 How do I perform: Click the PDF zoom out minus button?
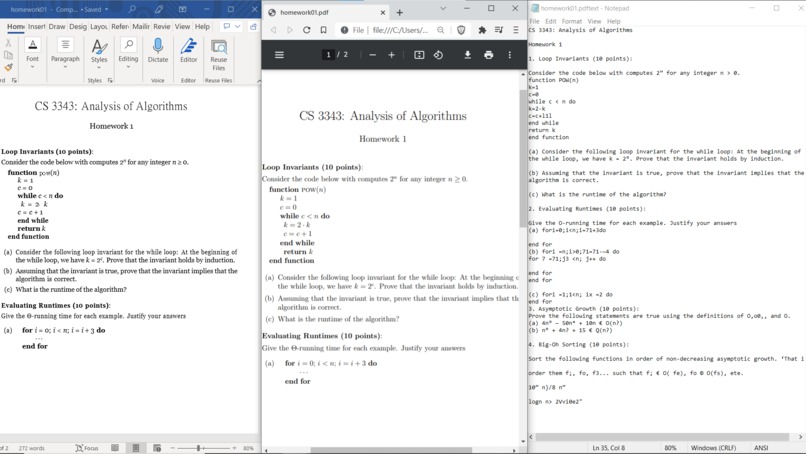coord(373,55)
